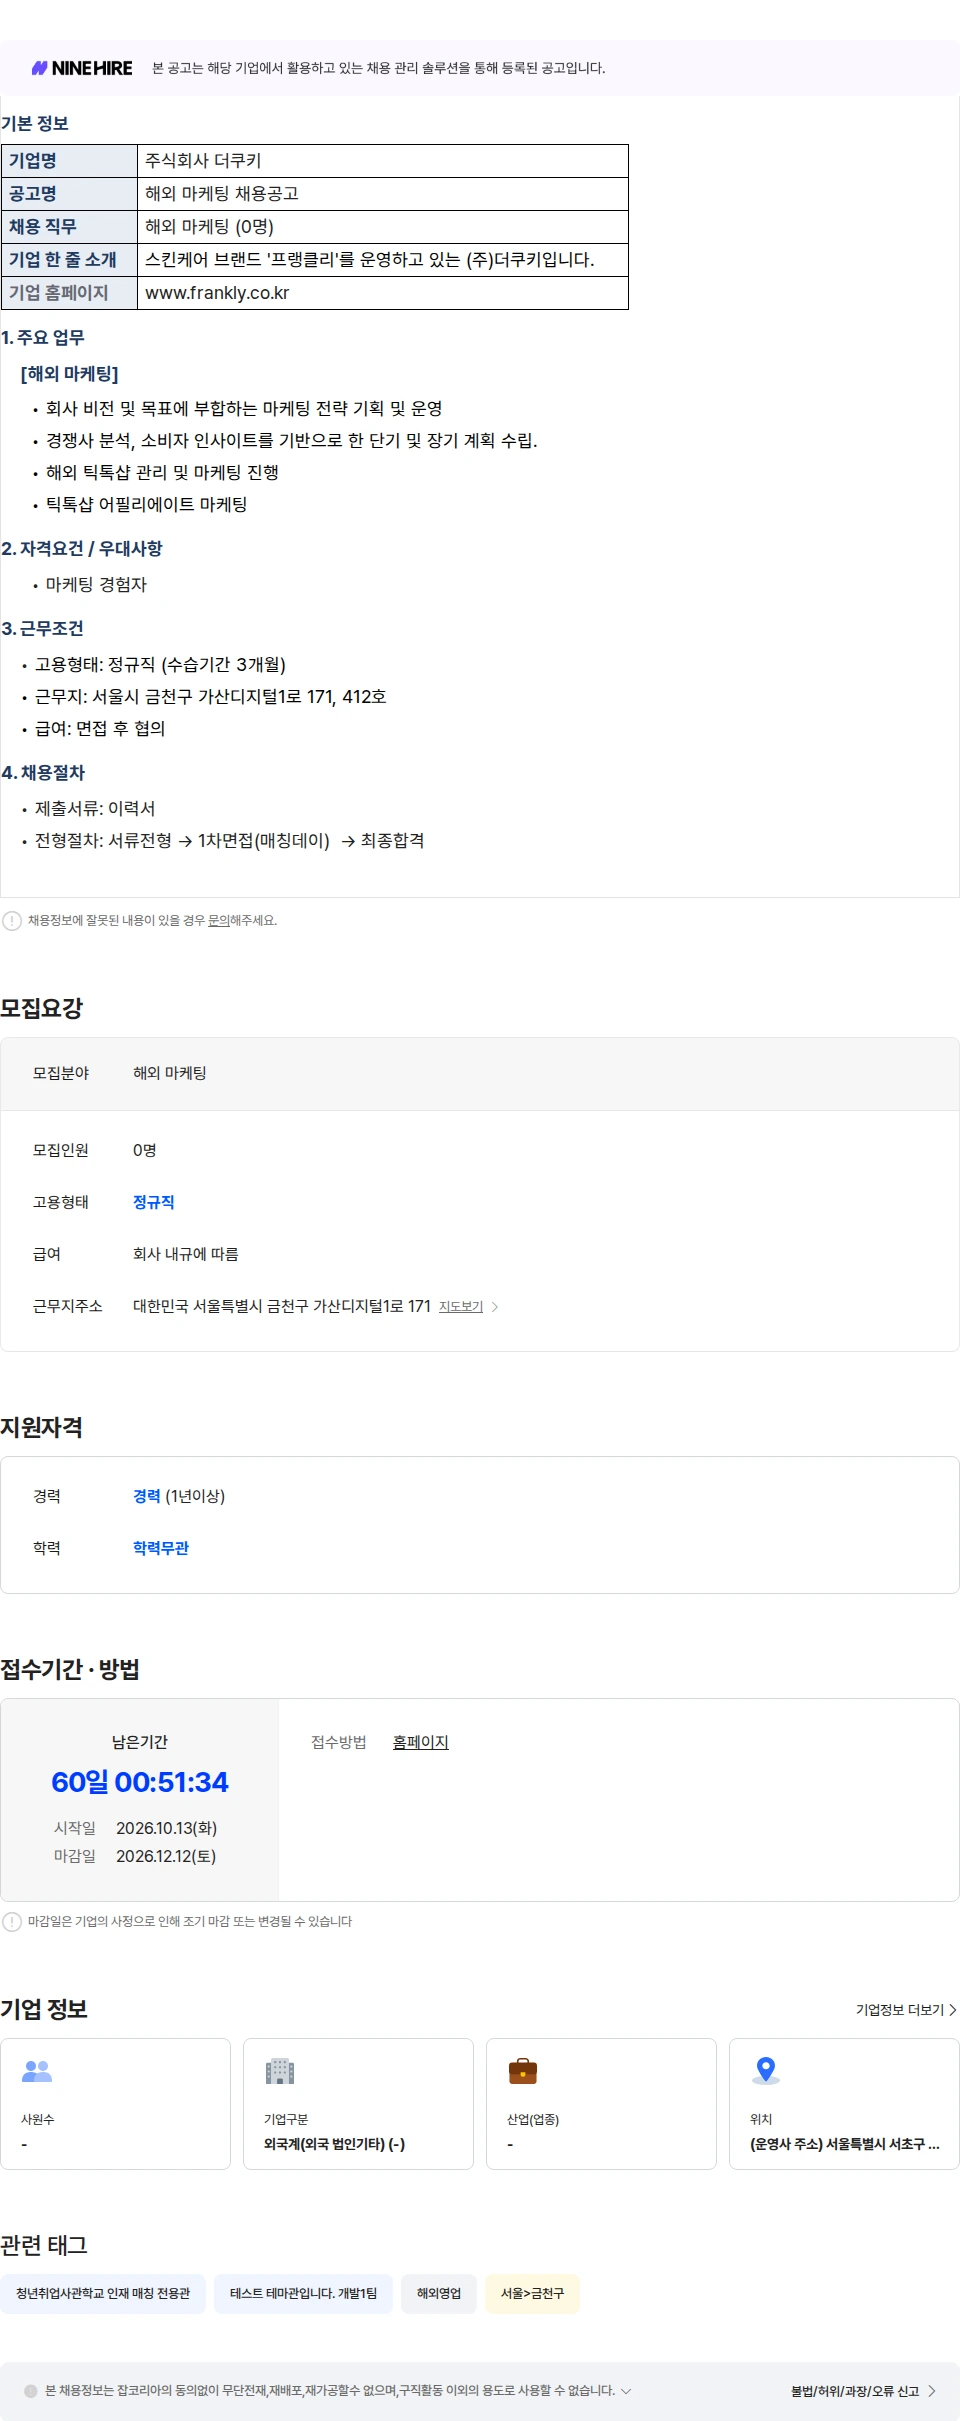Select the 청년취업사관학교 인재 매칭 전용관 tag
The height and width of the screenshot is (2421, 960).
coord(103,2293)
